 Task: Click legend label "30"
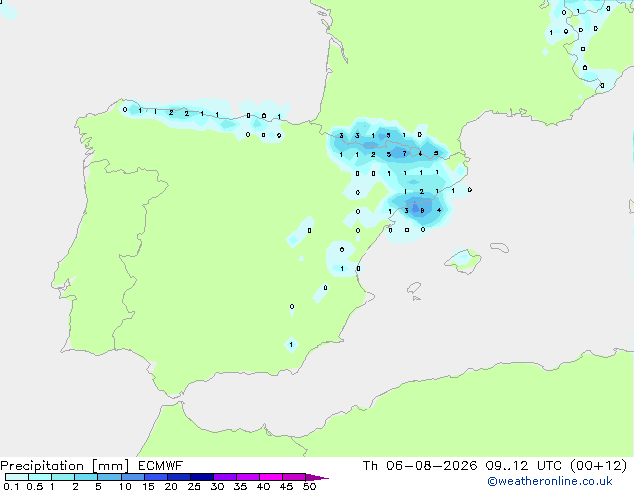click(217, 486)
